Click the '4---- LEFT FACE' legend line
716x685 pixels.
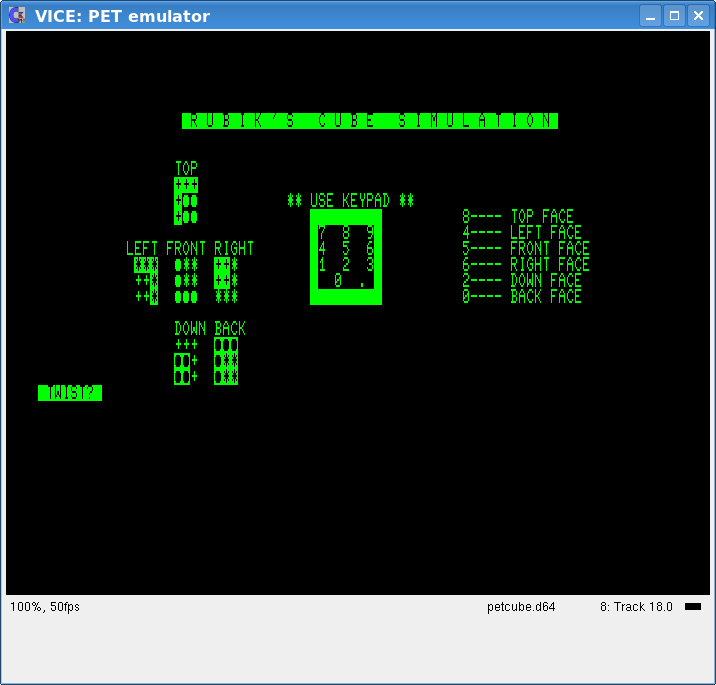click(x=522, y=232)
